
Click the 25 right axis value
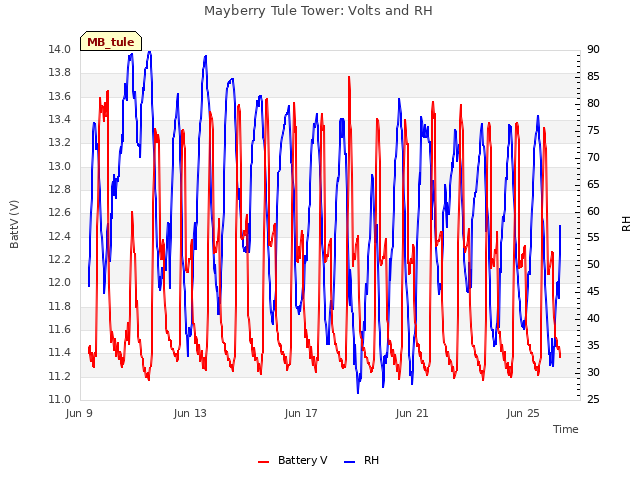coord(593,399)
